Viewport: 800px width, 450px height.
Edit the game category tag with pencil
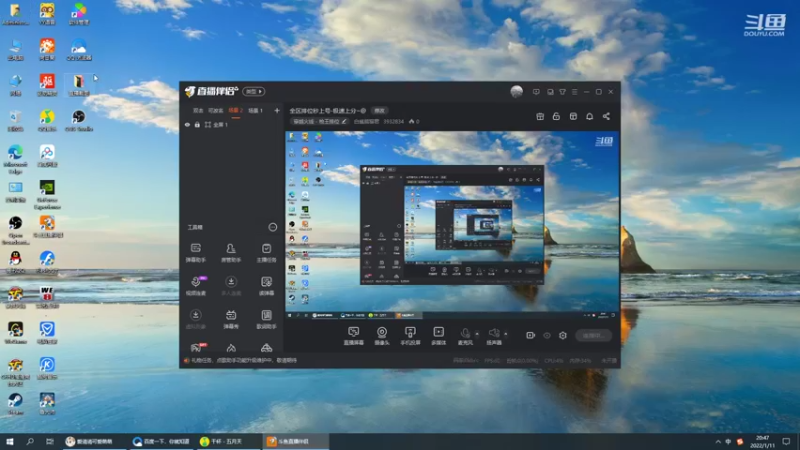(x=320, y=121)
